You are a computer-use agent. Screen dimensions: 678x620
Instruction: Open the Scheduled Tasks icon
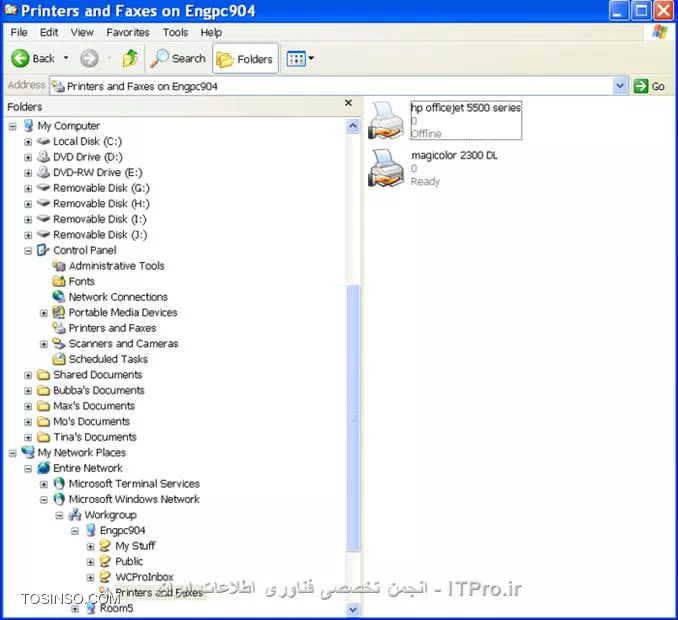tap(59, 359)
